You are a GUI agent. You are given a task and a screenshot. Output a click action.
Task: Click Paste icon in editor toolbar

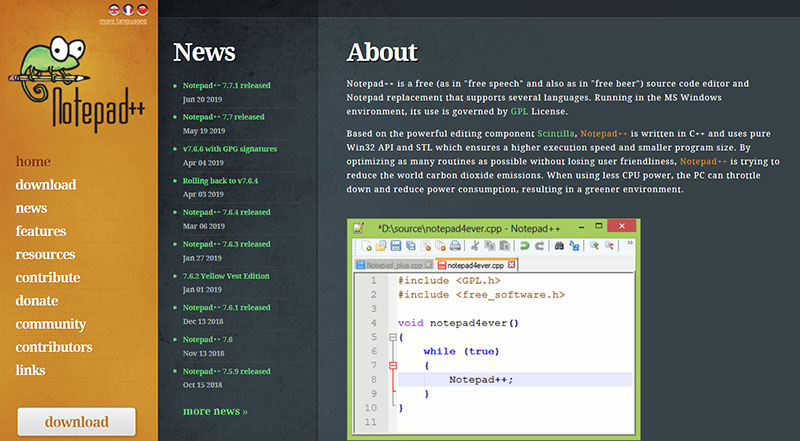[x=505, y=246]
